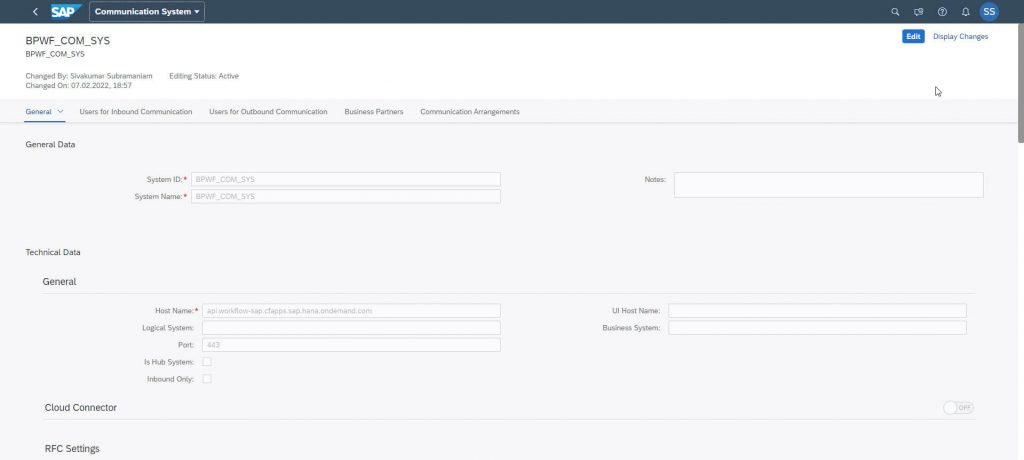Click the Business System field
Image resolution: width=1024 pixels, height=460 pixels.
coord(817,327)
